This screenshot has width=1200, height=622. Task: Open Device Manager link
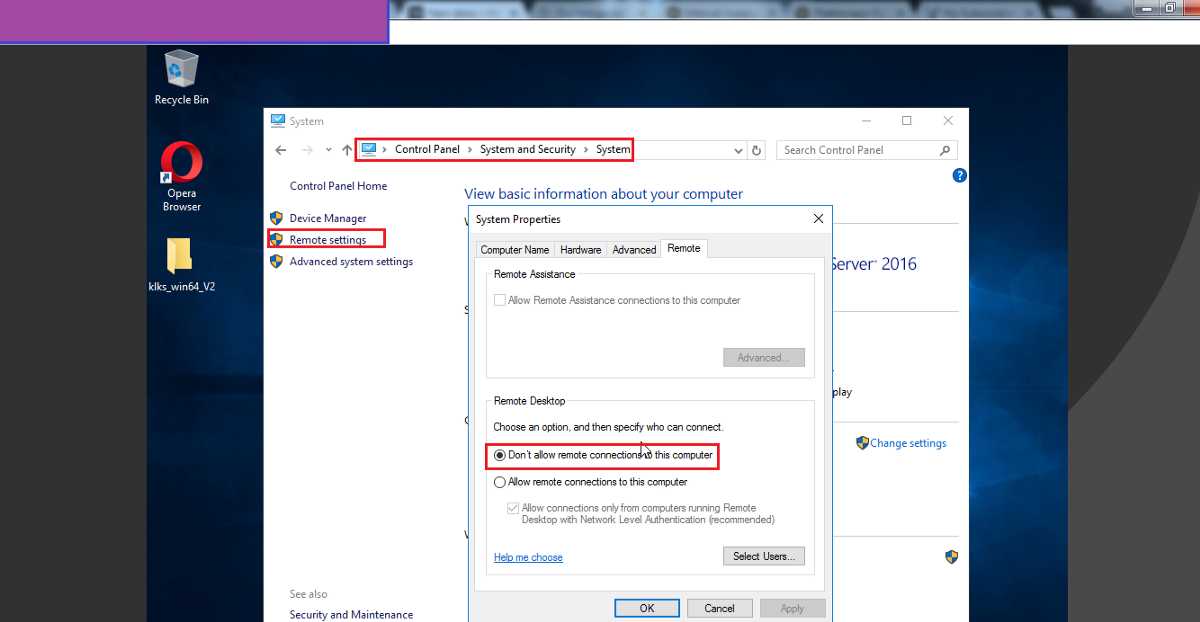(328, 218)
